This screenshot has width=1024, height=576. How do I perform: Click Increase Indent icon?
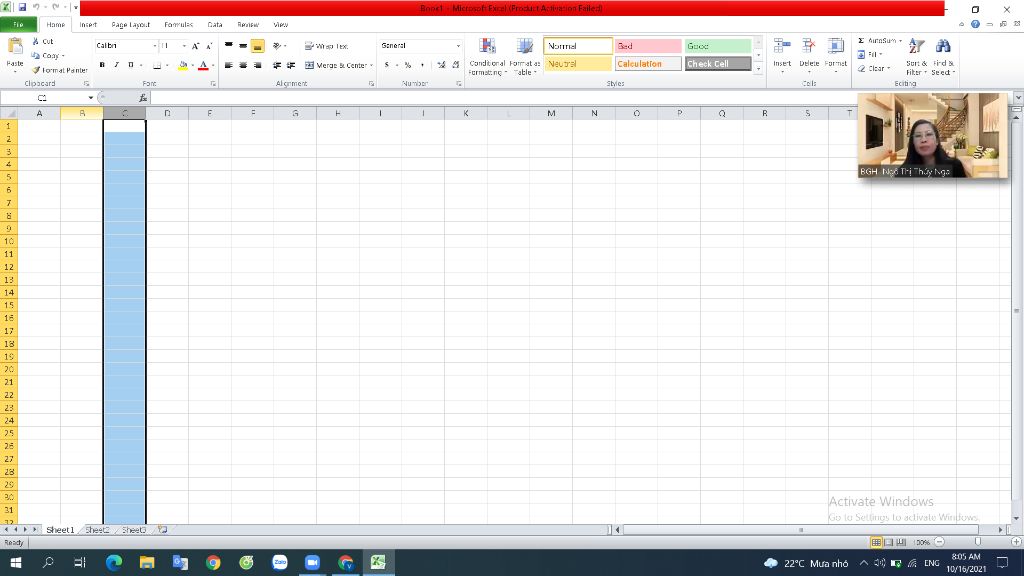[291, 65]
